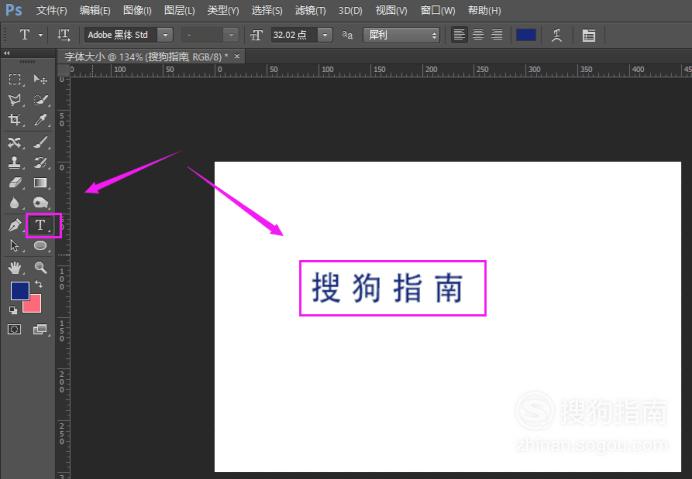Image resolution: width=692 pixels, height=479 pixels.
Task: Click the Photoshop Ps logo
Action: pos(13,9)
